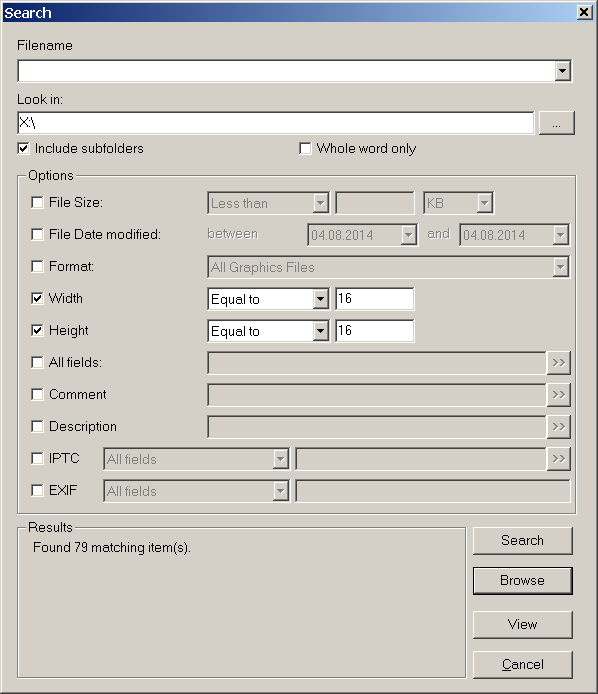This screenshot has width=598, height=694.
Task: Click the View button
Action: [522, 625]
